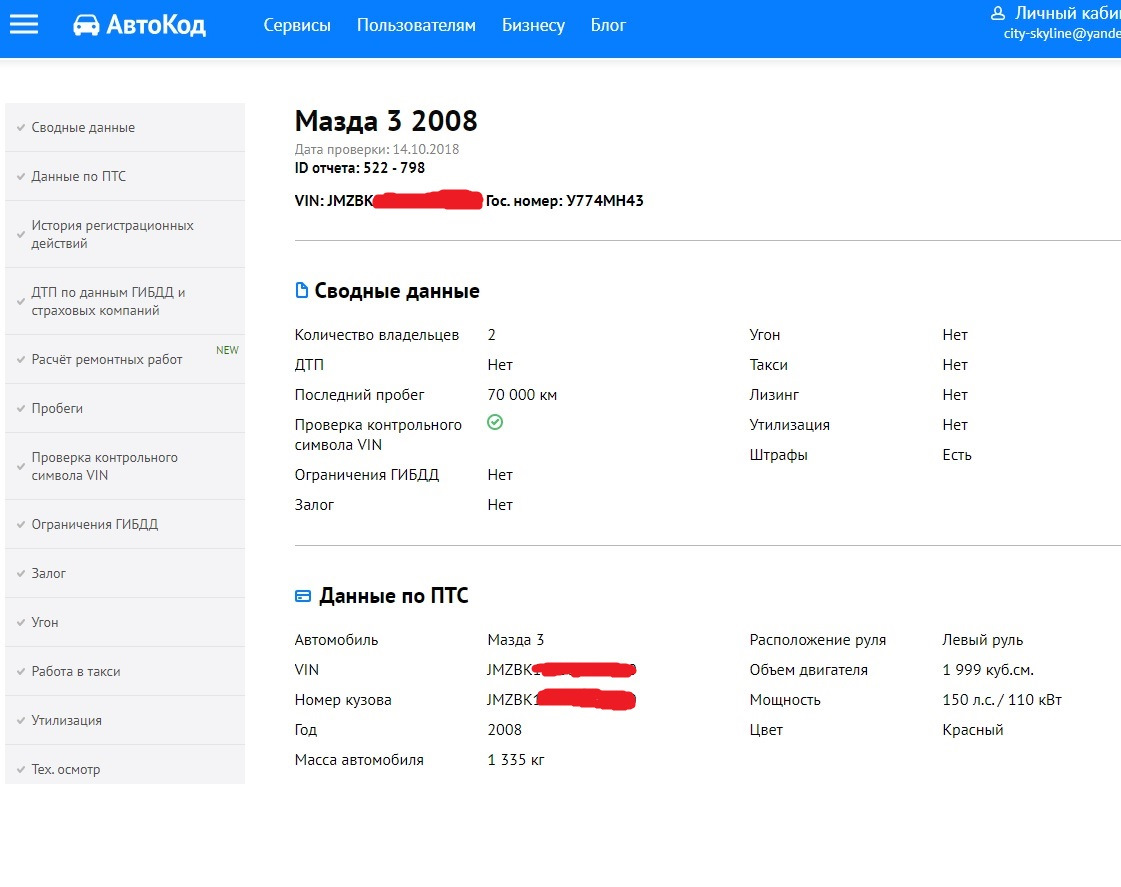Go to Ограничения ГИБДД section
1121x887 pixels.
click(94, 524)
